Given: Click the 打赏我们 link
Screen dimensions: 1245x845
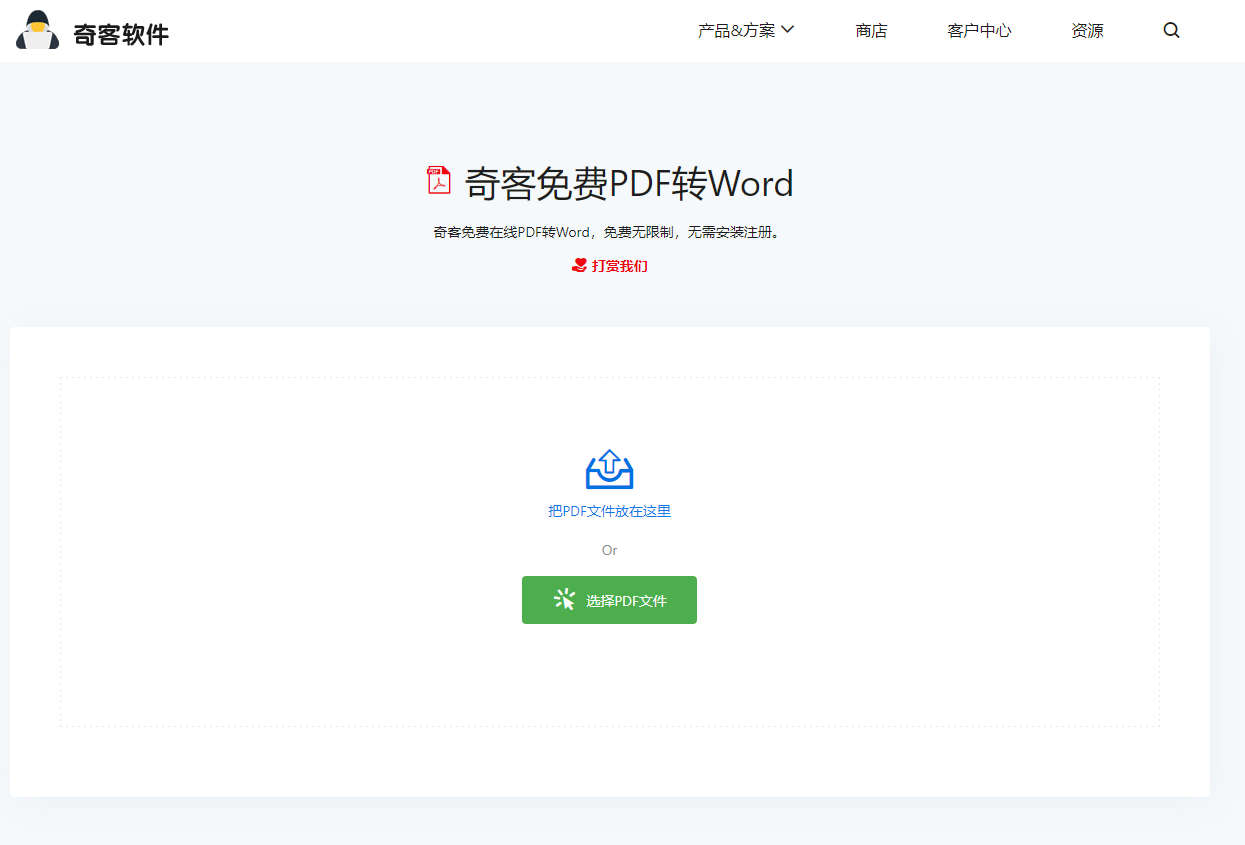Looking at the screenshot, I should [x=619, y=266].
